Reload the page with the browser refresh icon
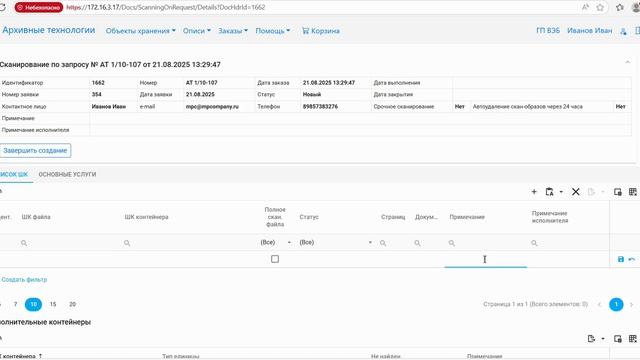Screen dimensions: 640x360 (x=2, y=7)
